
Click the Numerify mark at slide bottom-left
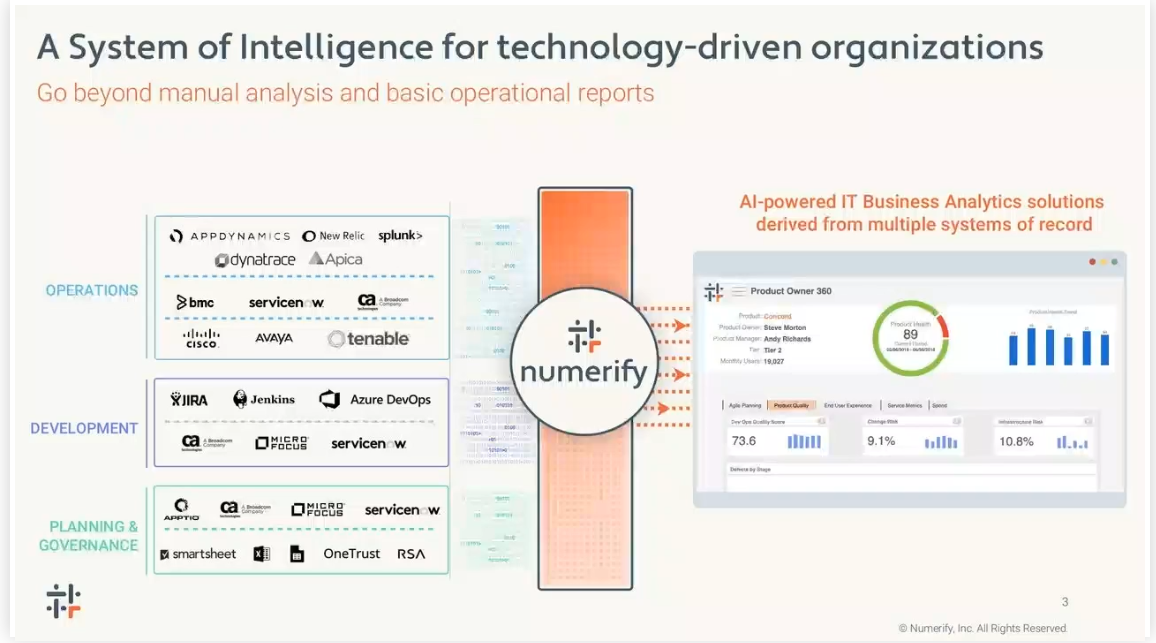point(63,601)
